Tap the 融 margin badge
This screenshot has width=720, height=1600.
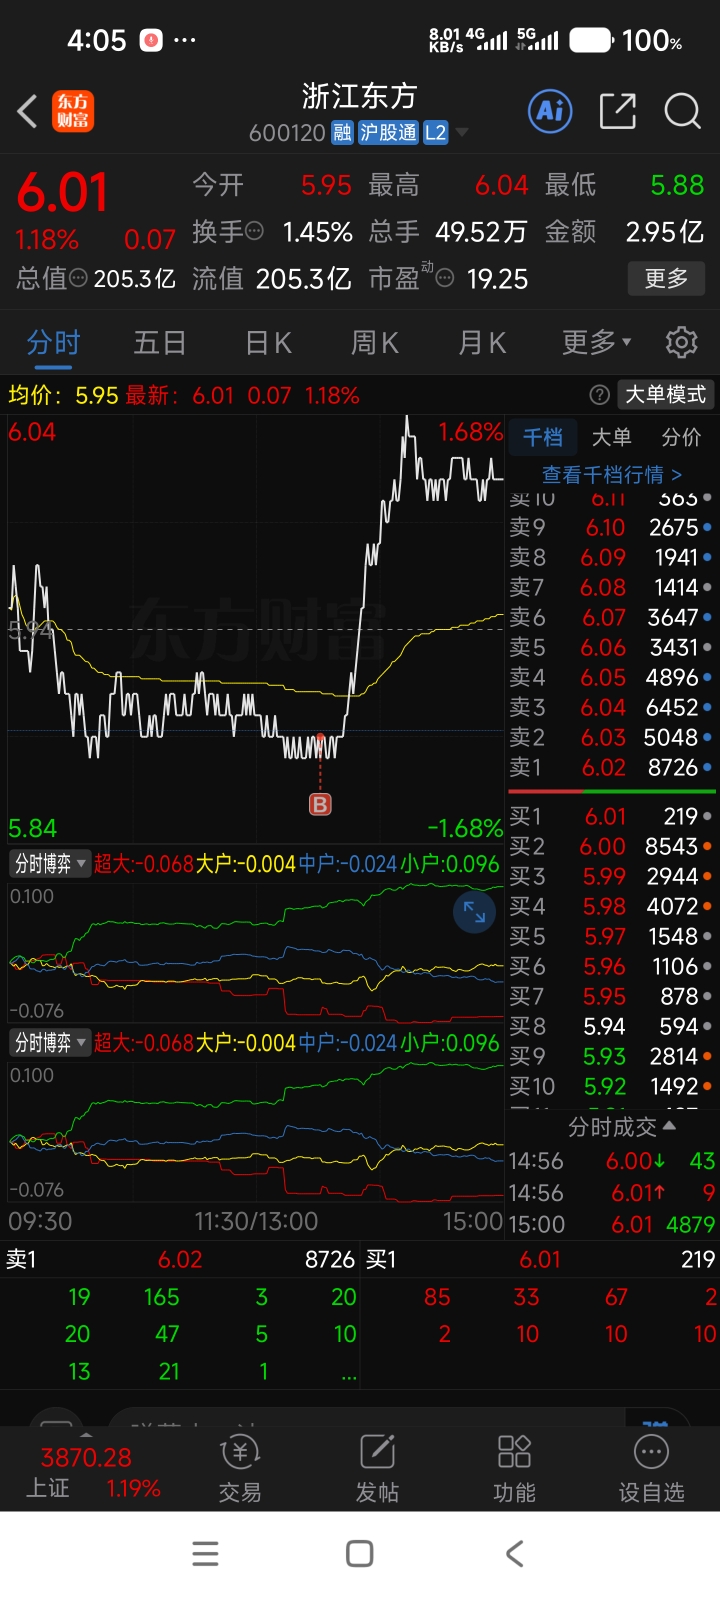[342, 133]
